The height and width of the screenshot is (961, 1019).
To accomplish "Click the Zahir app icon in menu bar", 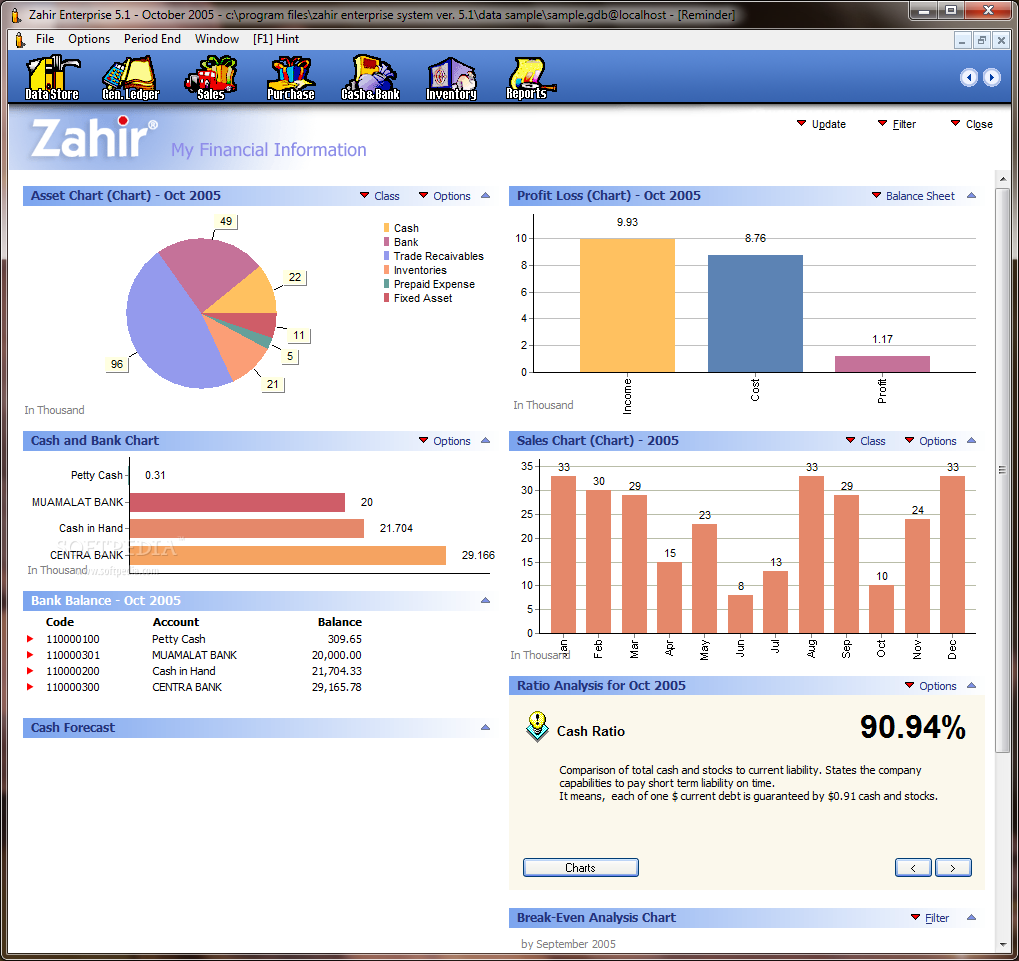I will (19, 40).
